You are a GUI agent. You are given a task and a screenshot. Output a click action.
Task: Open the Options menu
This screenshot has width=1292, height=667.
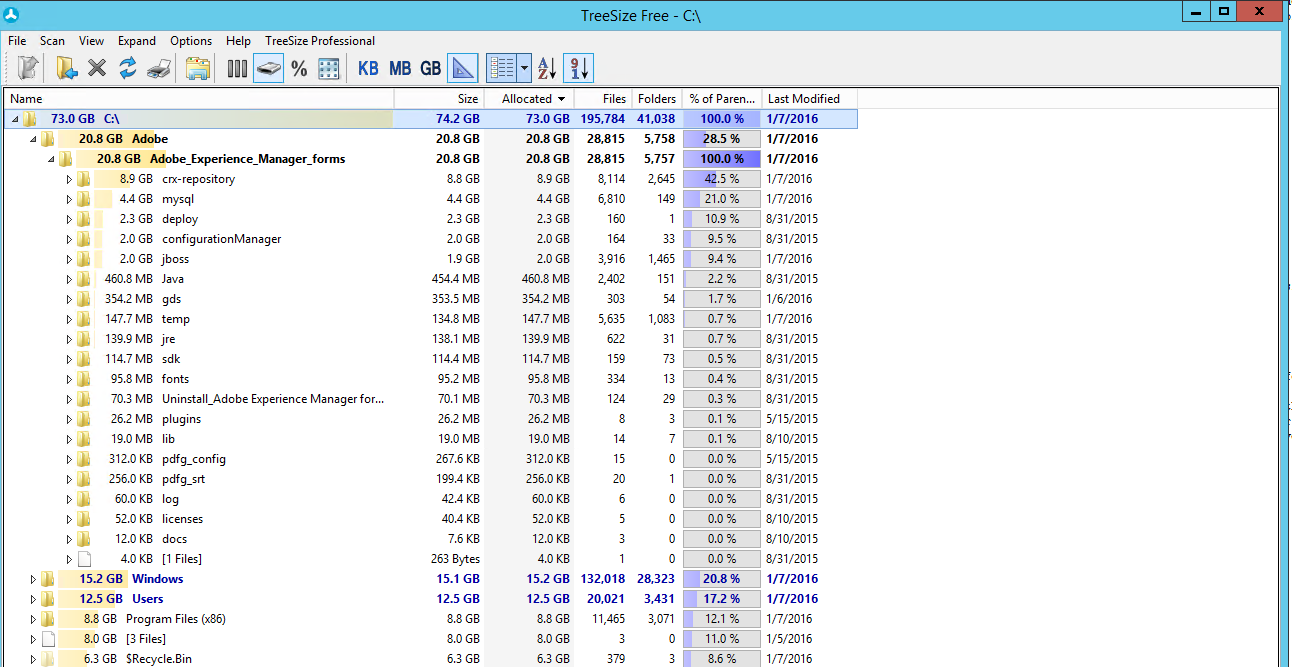click(x=190, y=41)
